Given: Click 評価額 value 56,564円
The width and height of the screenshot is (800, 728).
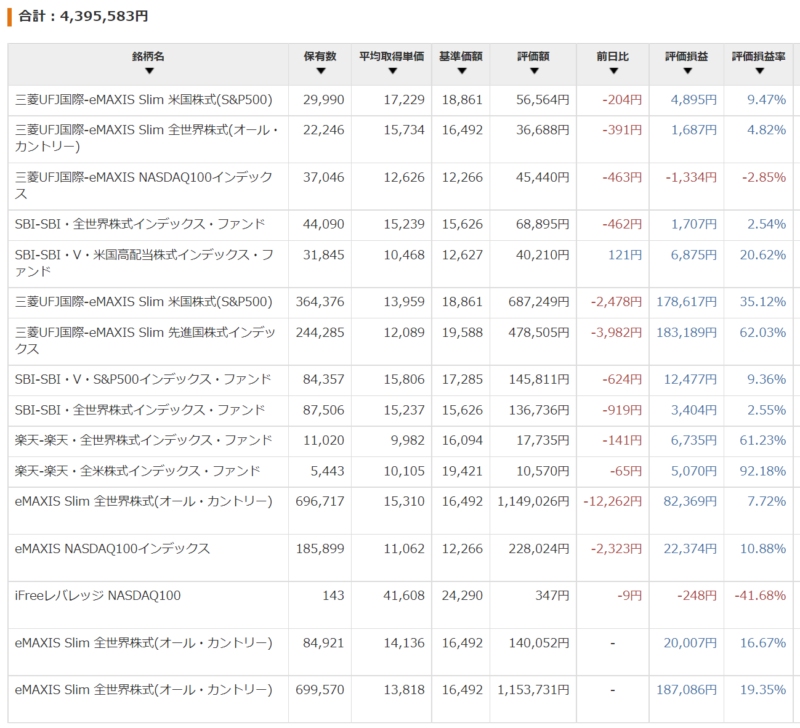Looking at the screenshot, I should pos(542,100).
